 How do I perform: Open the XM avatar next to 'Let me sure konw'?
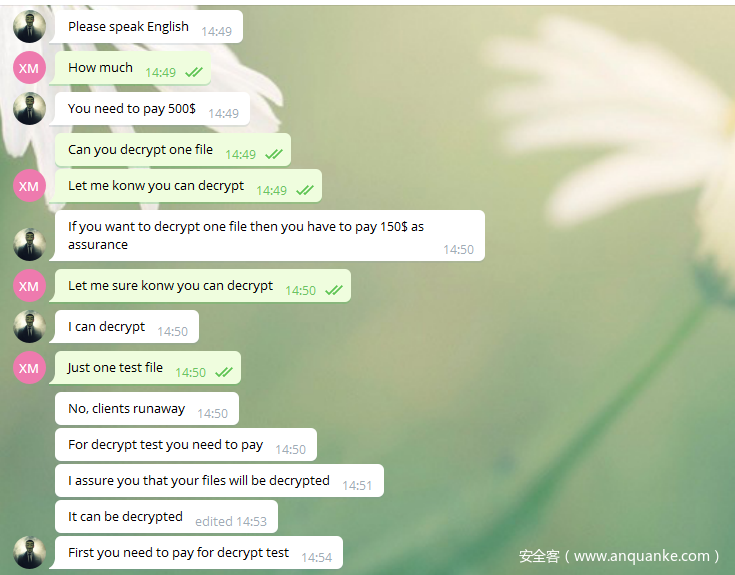(30, 285)
